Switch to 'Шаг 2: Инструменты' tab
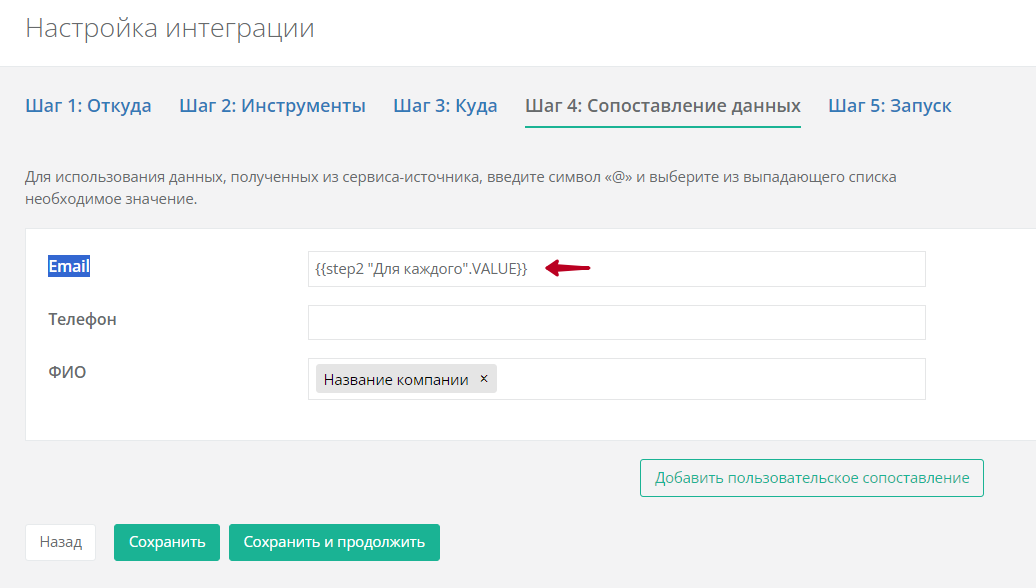 coord(272,106)
